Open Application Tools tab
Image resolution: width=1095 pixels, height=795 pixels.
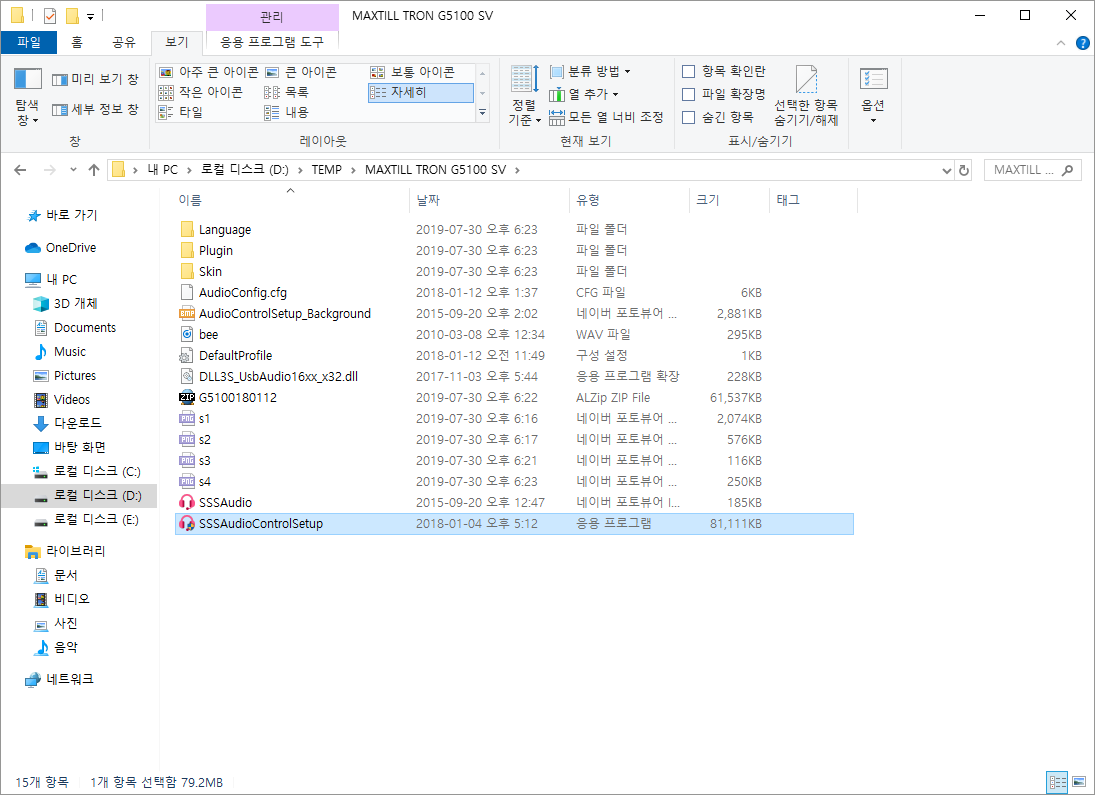click(272, 43)
